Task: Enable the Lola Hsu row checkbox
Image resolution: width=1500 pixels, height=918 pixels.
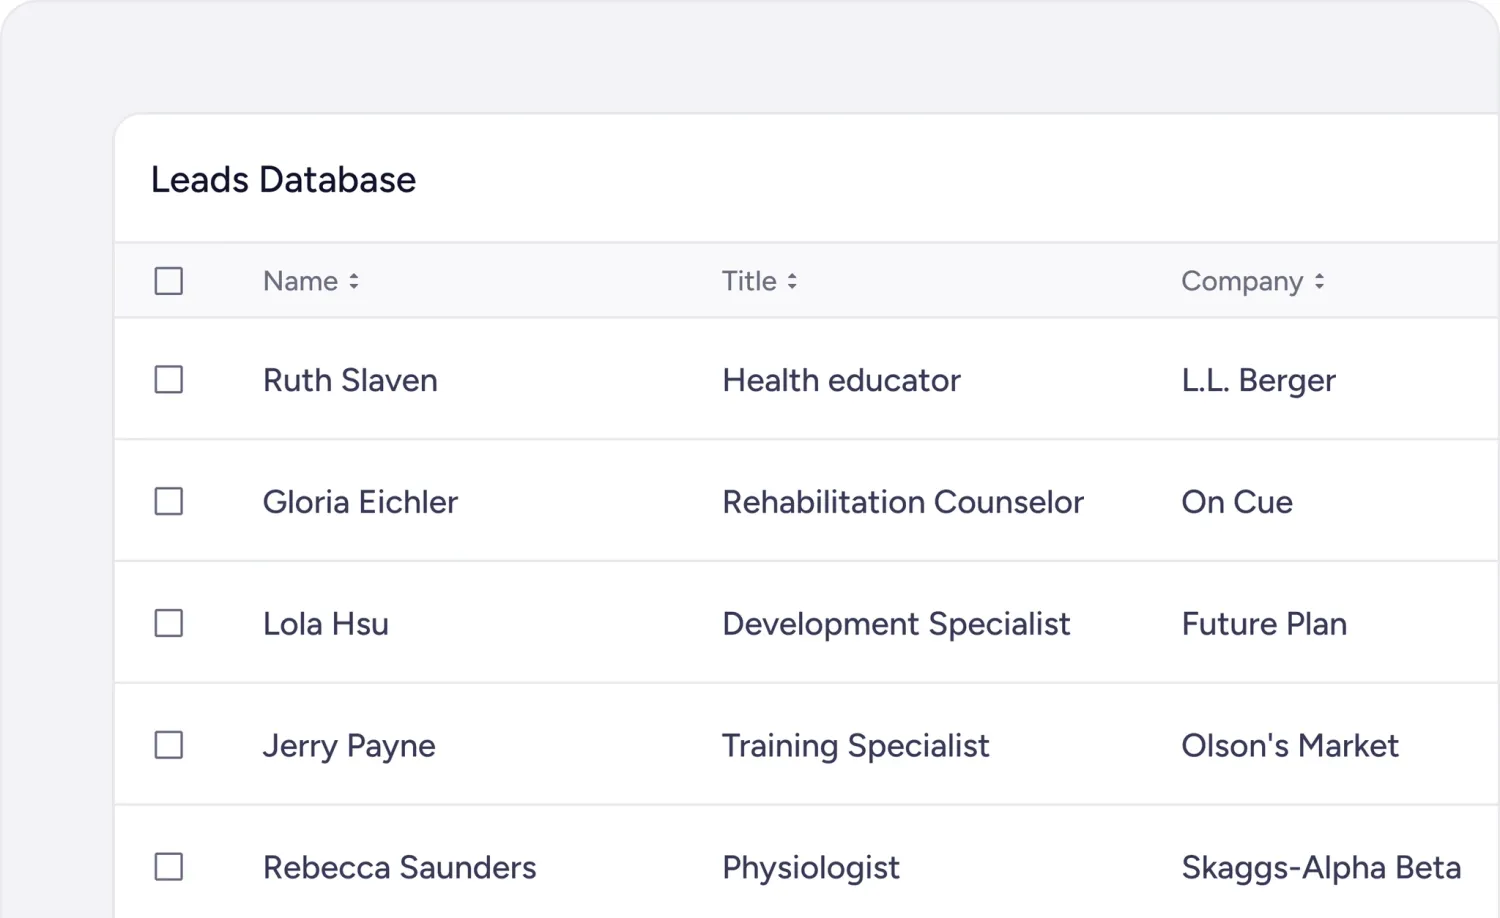Action: (169, 623)
